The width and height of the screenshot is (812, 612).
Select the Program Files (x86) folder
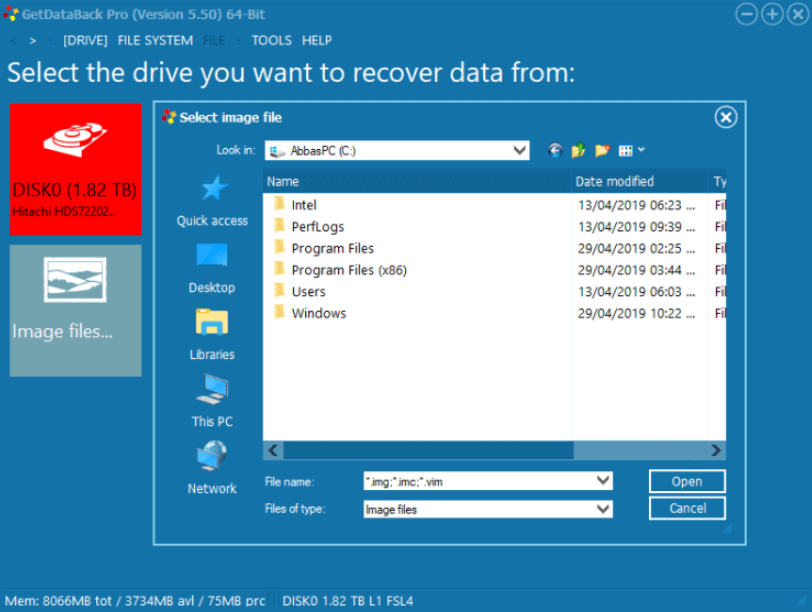[x=348, y=270]
